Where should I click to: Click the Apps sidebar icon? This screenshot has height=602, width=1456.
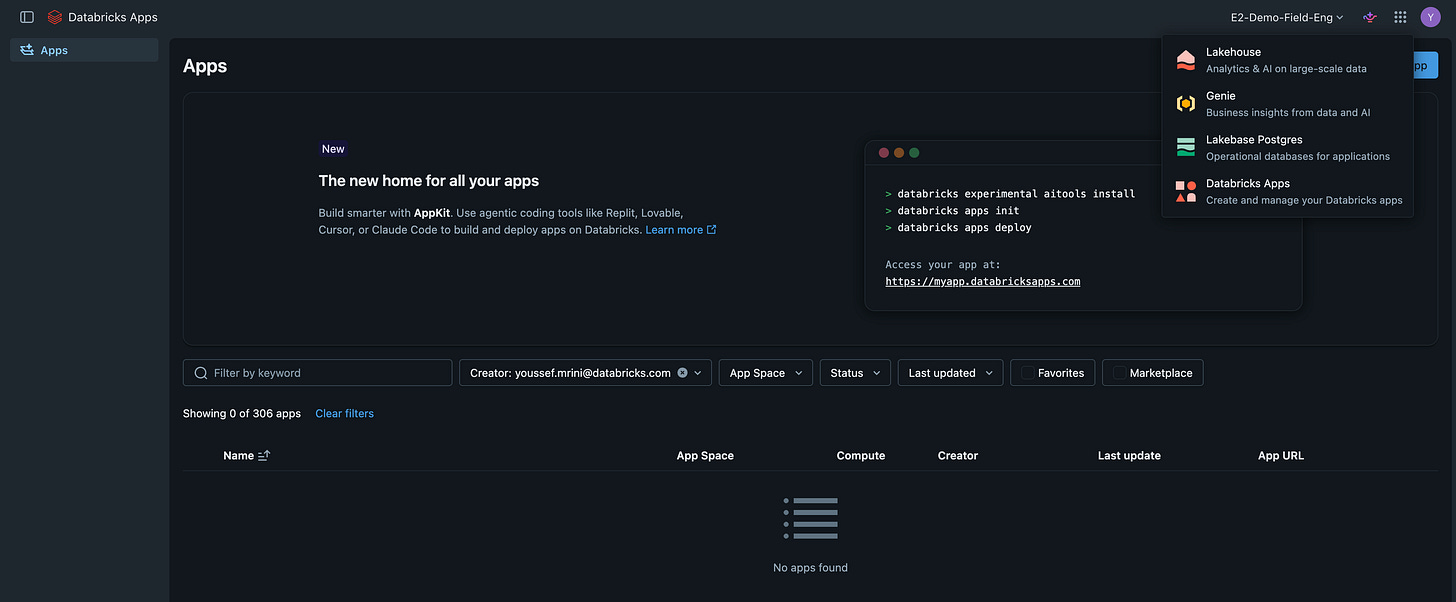[x=27, y=50]
